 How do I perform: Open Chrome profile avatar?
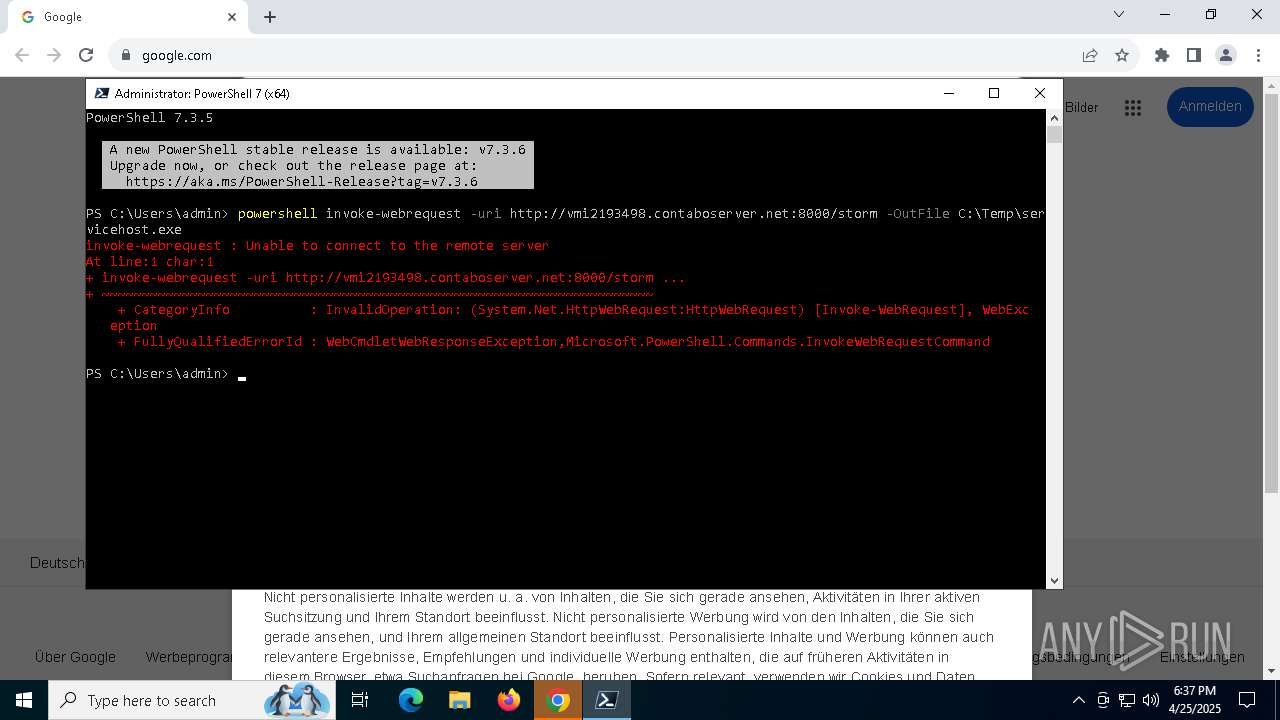point(1226,56)
